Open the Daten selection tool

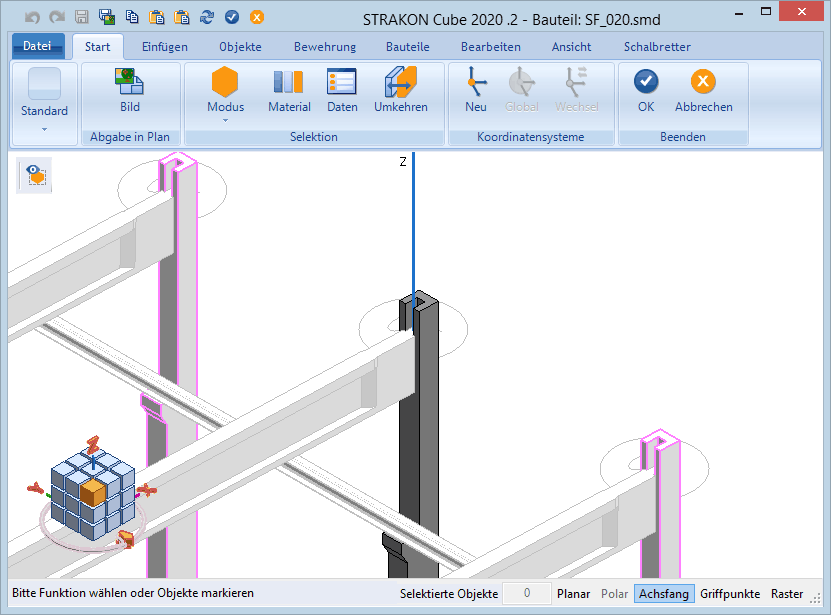coord(342,90)
